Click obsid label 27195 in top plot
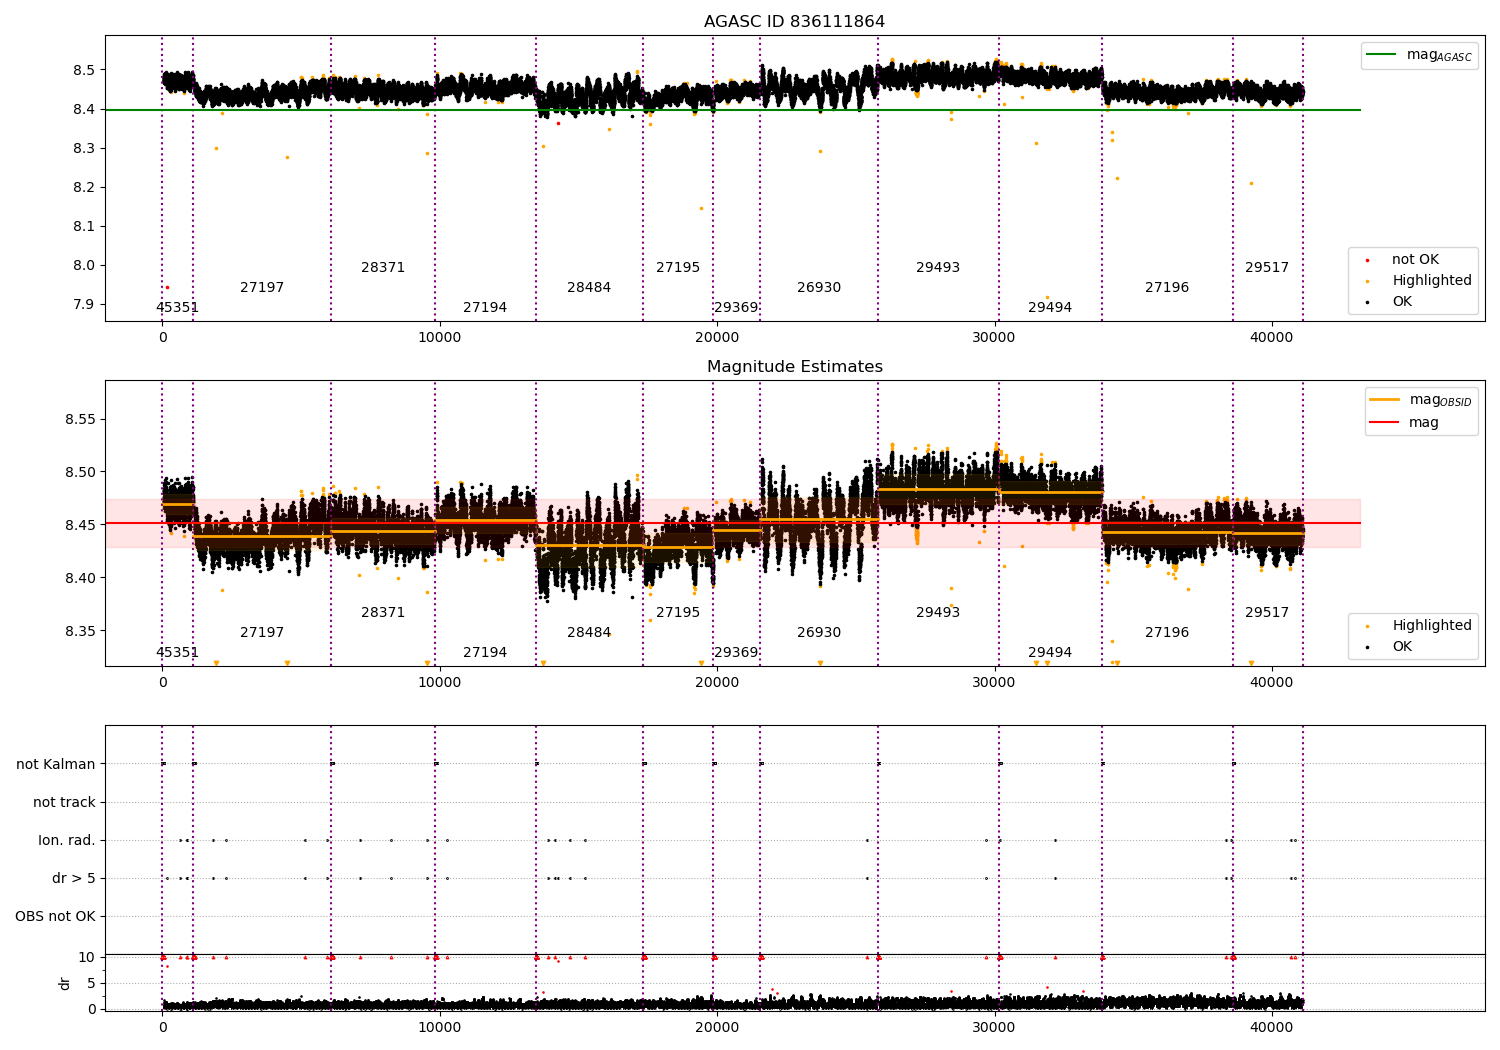This screenshot has width=1500, height=1050. point(678,268)
